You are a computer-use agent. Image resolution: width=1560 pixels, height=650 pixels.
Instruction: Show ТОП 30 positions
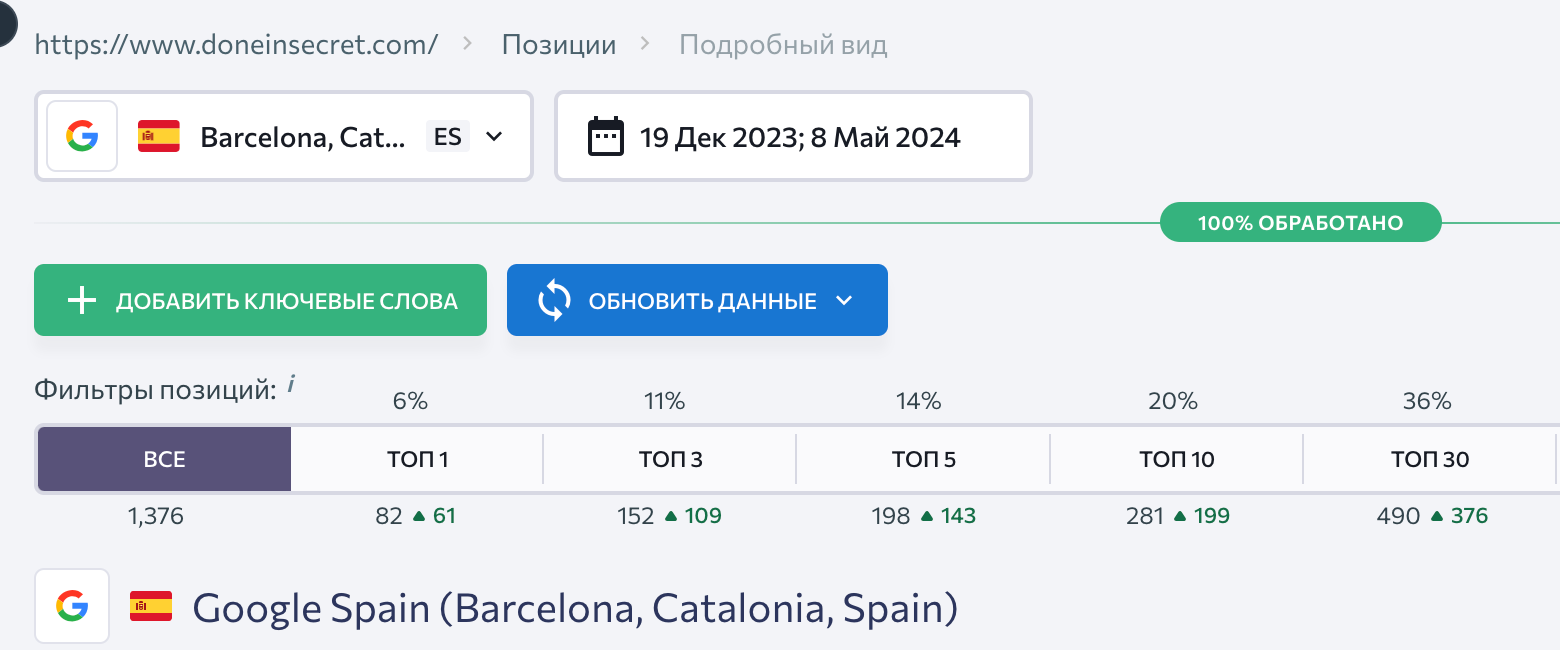pyautogui.click(x=1430, y=459)
